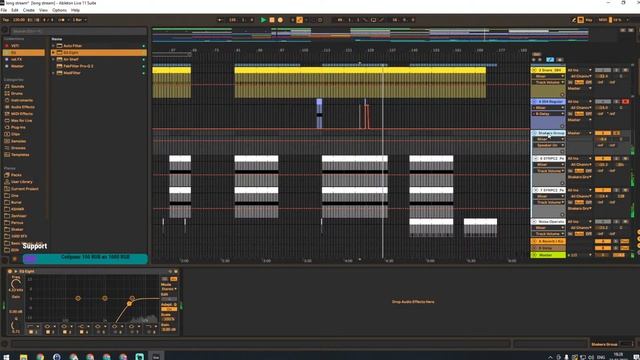This screenshot has width=640, height=360.
Task: Open the File menu
Action: (4, 10)
